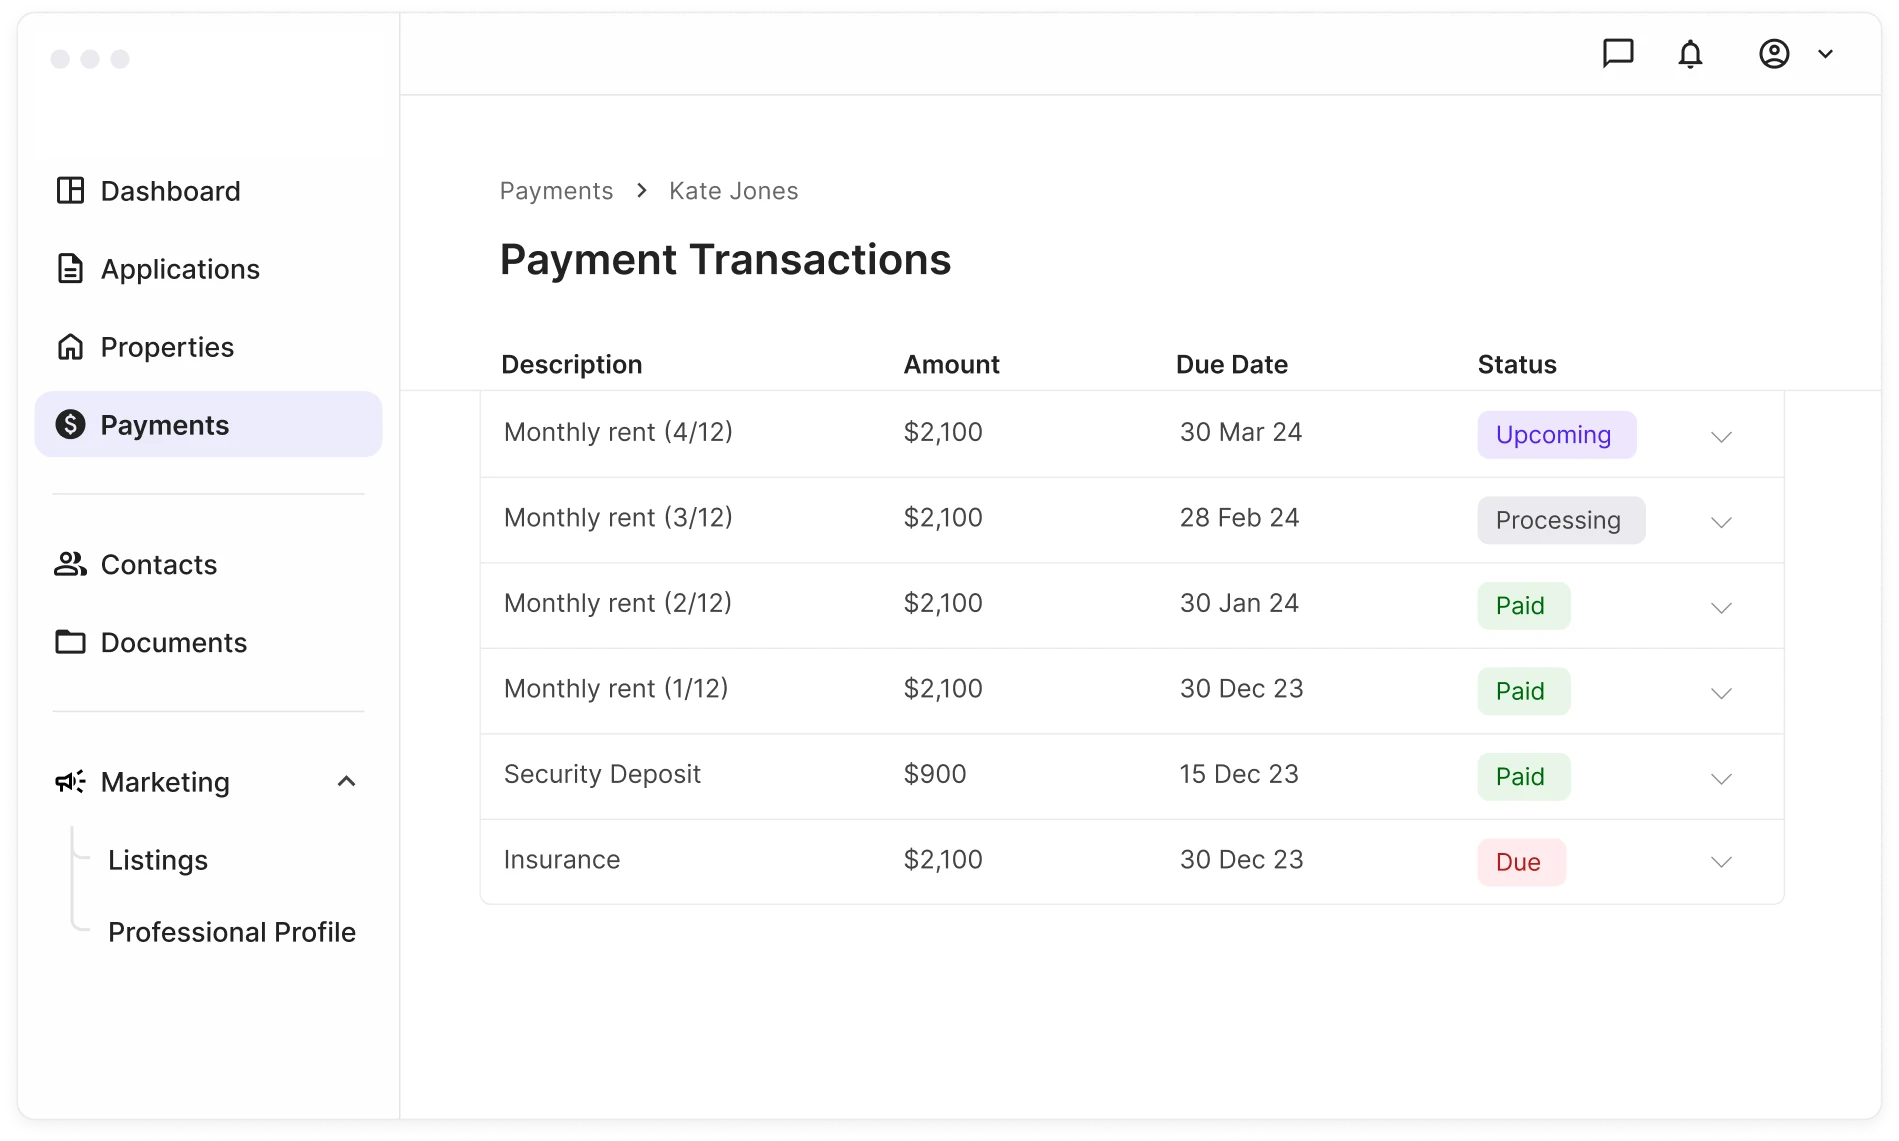Open the Kate Jones breadcrumb
Image resolution: width=1899 pixels, height=1141 pixels.
tap(733, 190)
